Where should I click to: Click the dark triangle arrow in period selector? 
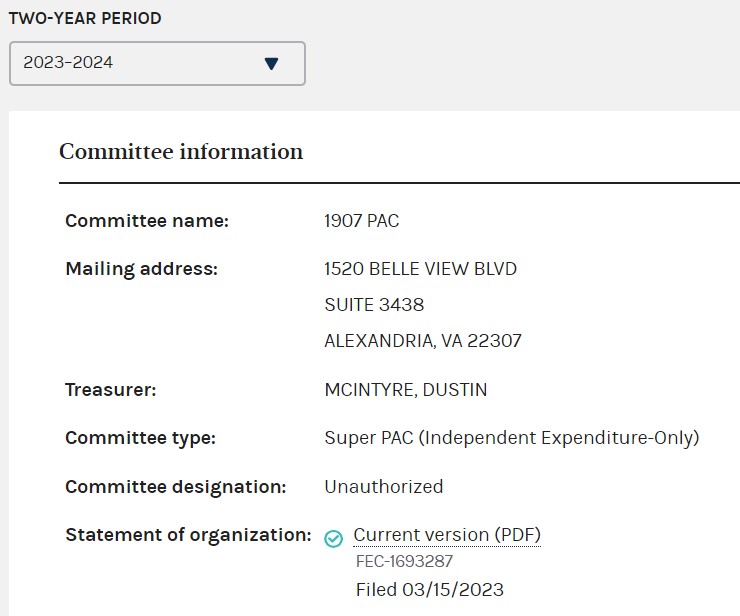(x=271, y=63)
